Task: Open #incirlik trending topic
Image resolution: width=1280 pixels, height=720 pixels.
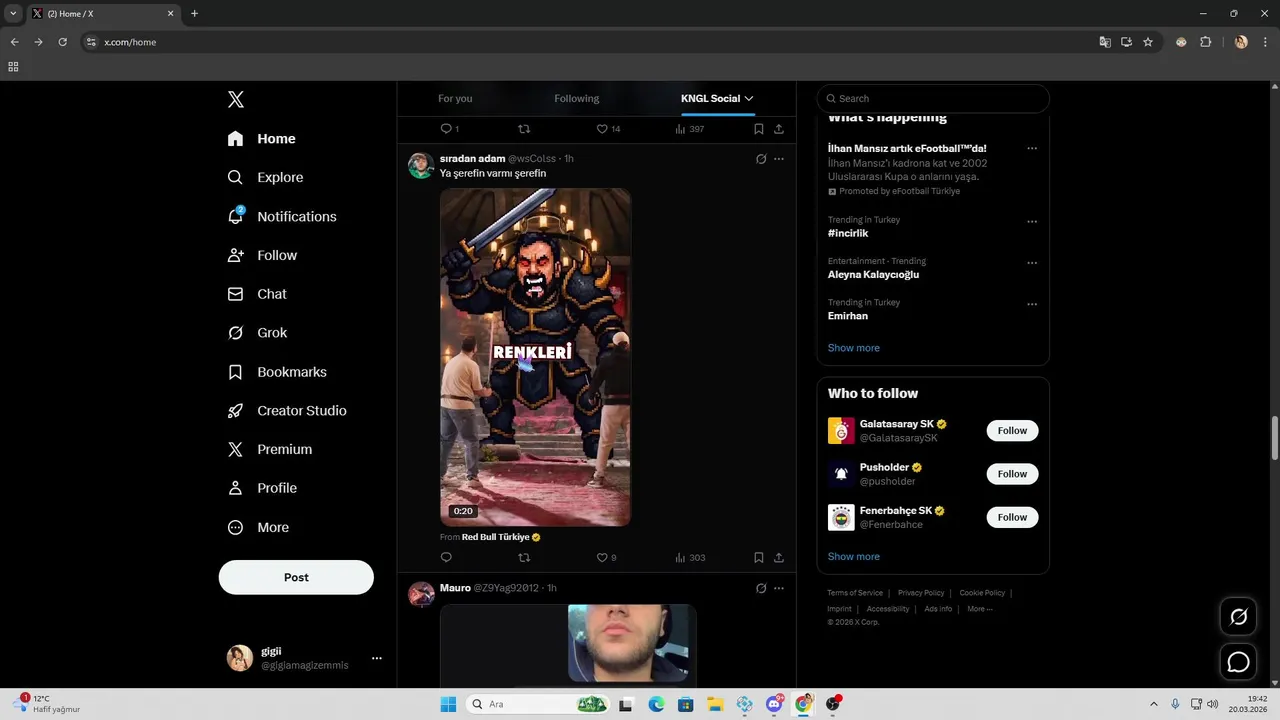Action: 848,233
